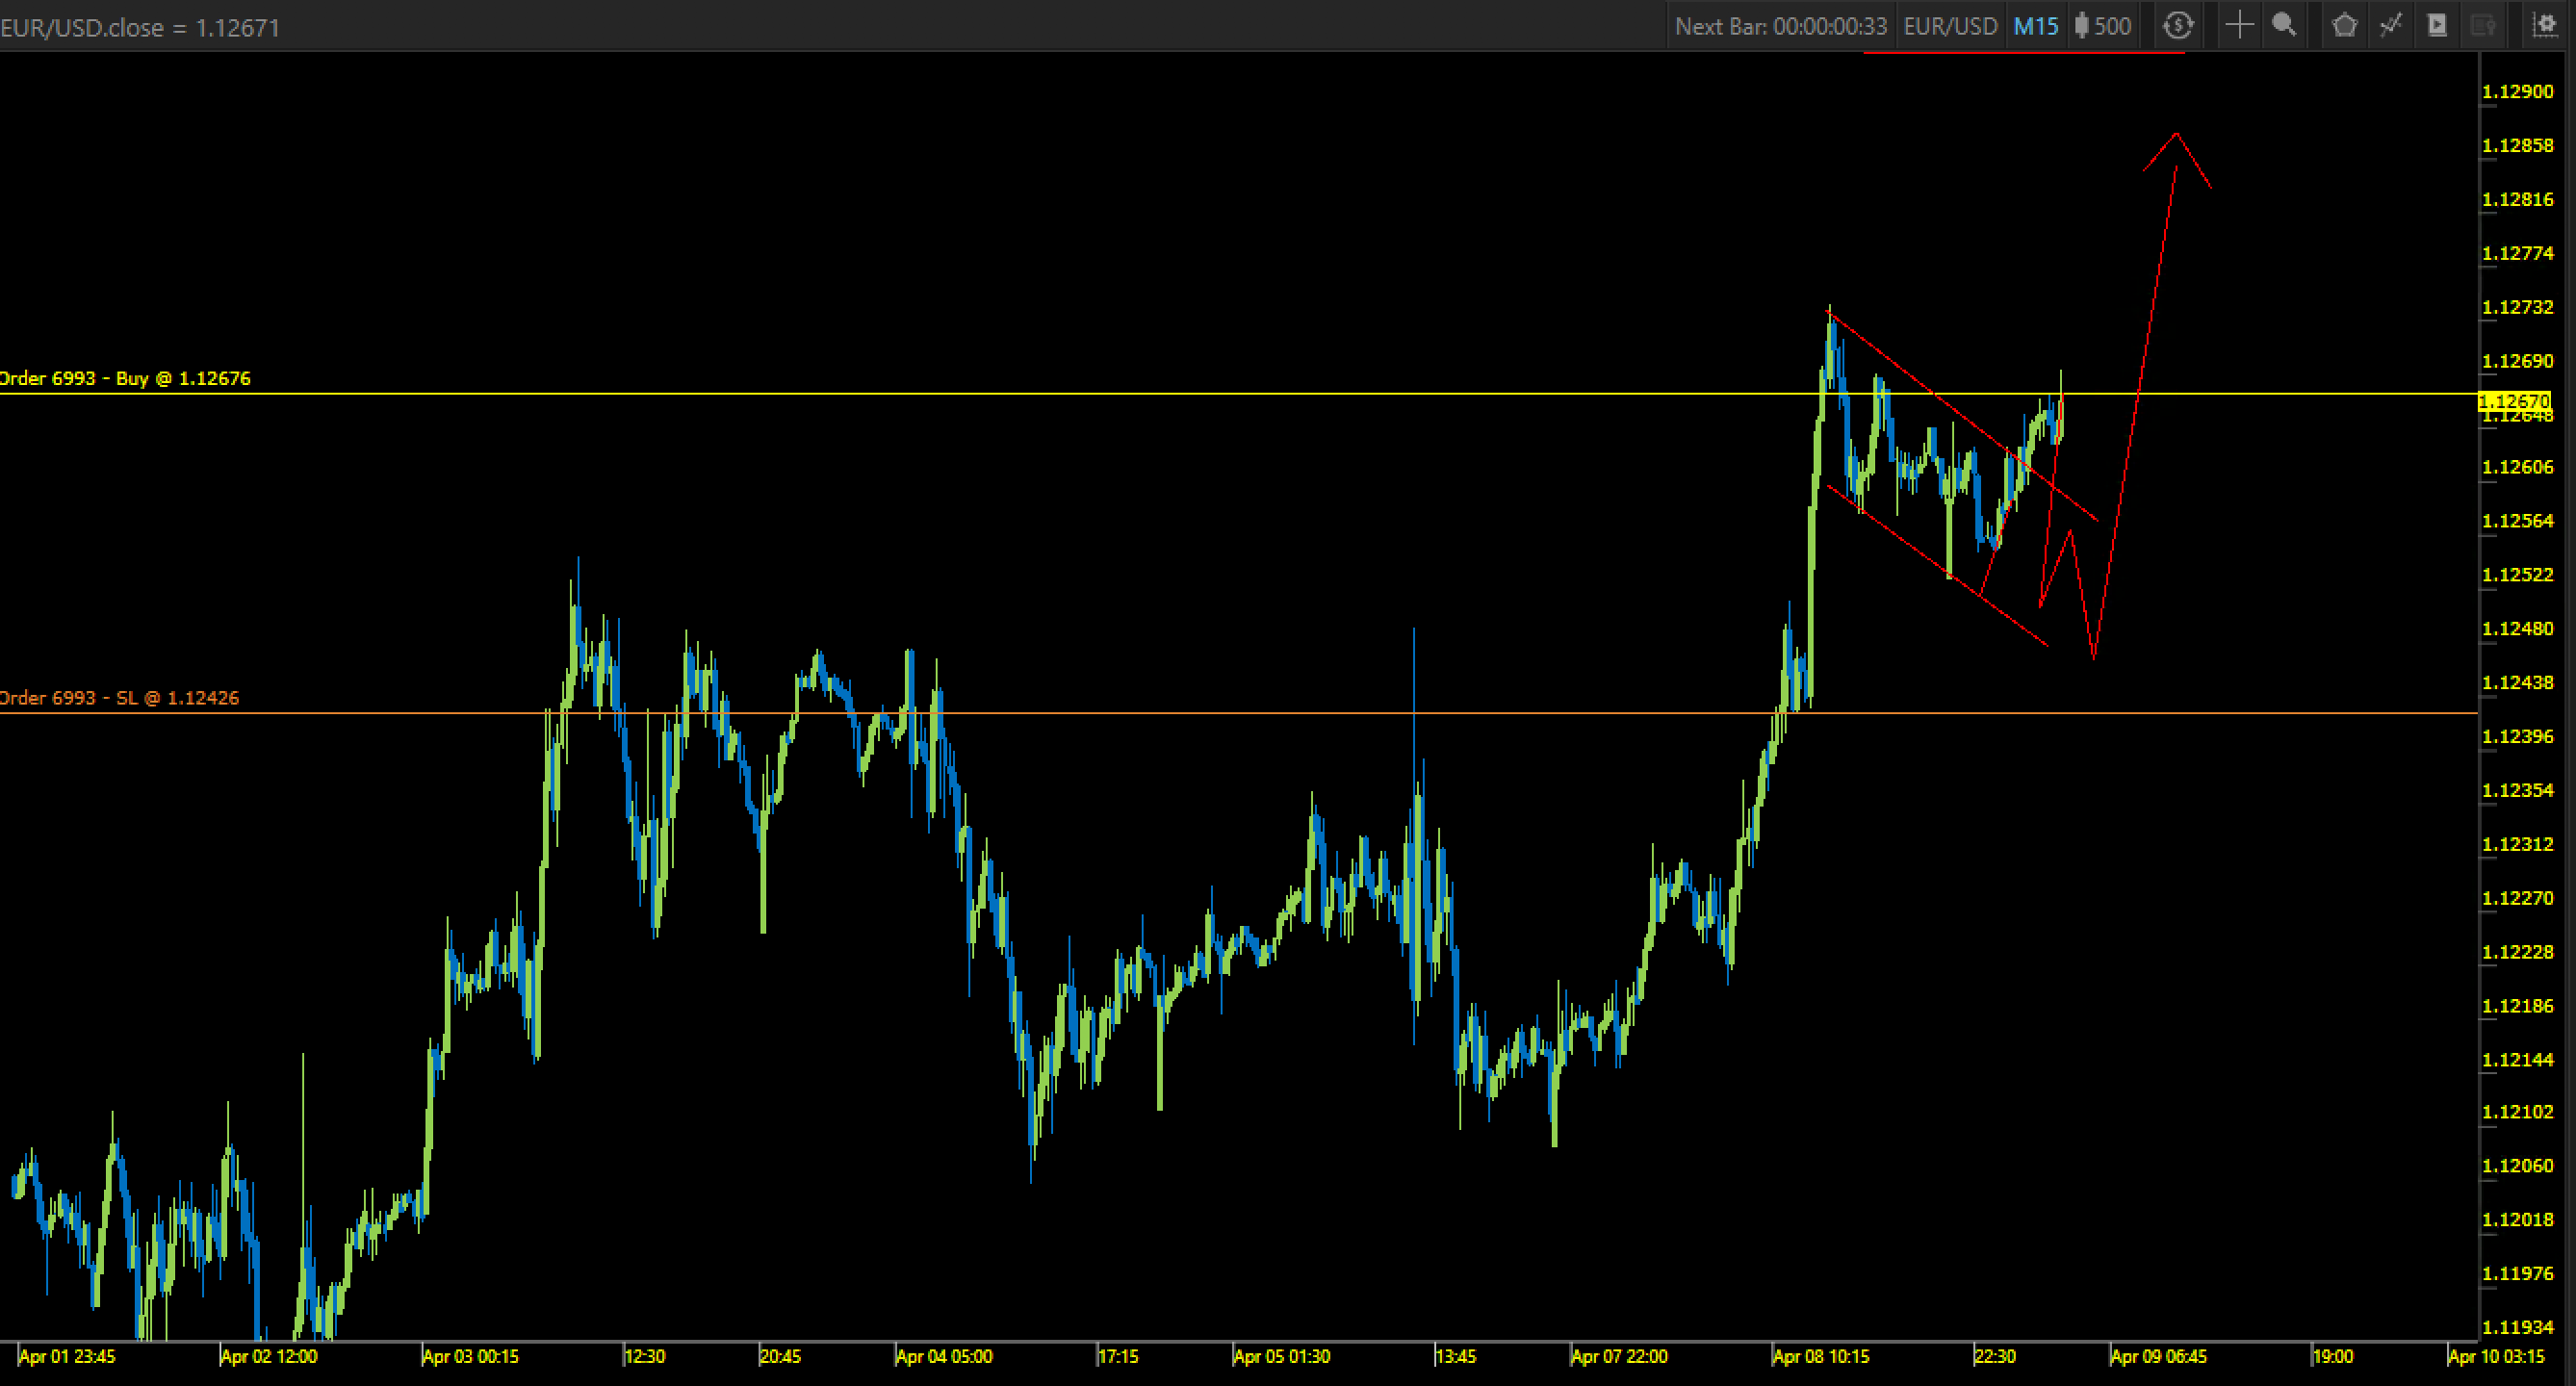Click the 1.11934 price axis label
The image size is (2576, 1386).
point(2517,1327)
